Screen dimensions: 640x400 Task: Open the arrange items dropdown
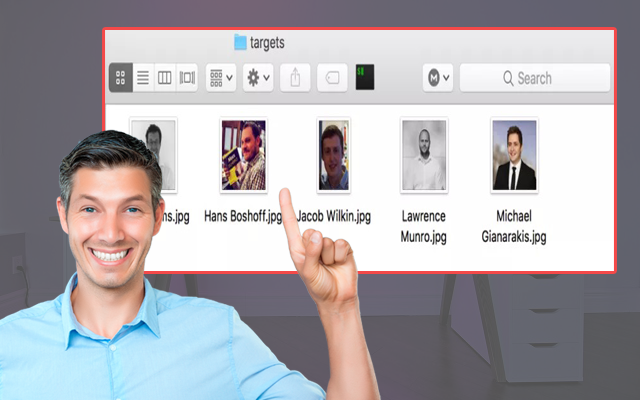221,78
